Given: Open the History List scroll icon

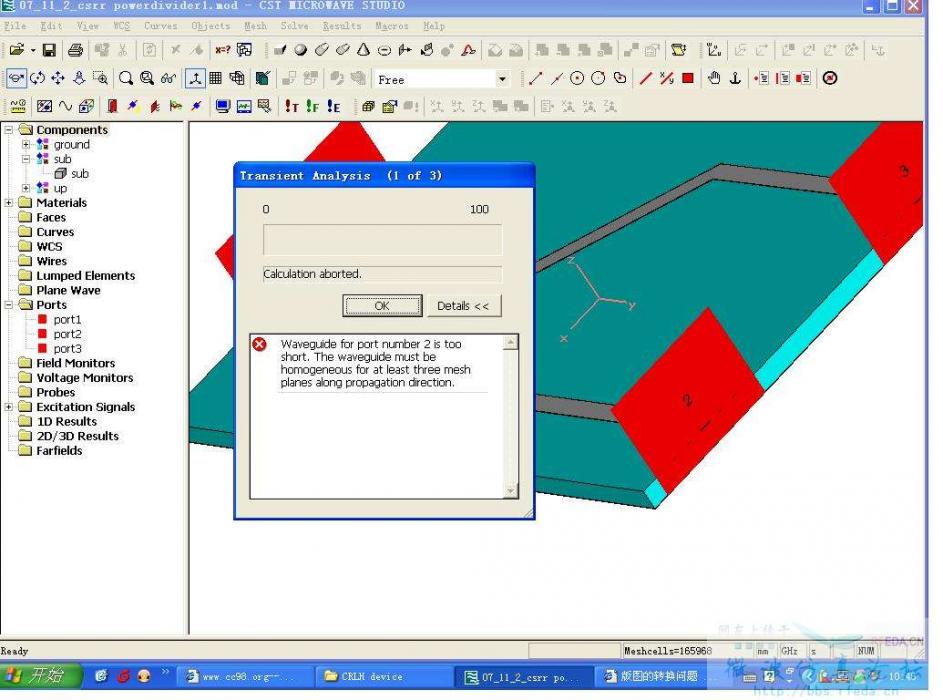Looking at the screenshot, I should click(x=678, y=50).
